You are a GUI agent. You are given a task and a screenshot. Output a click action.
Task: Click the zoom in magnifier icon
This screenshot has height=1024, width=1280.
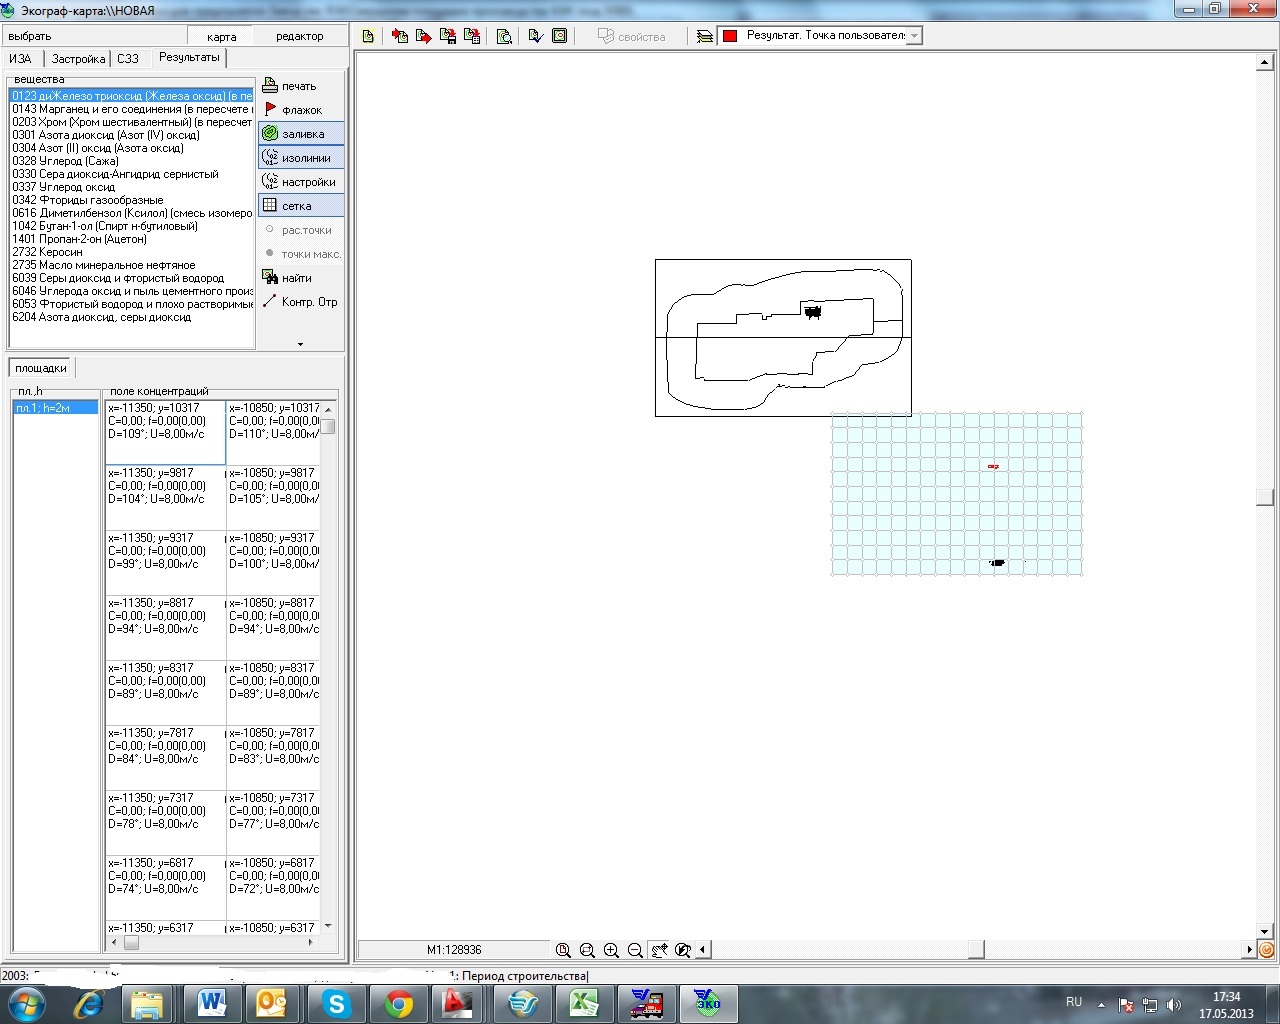[611, 950]
